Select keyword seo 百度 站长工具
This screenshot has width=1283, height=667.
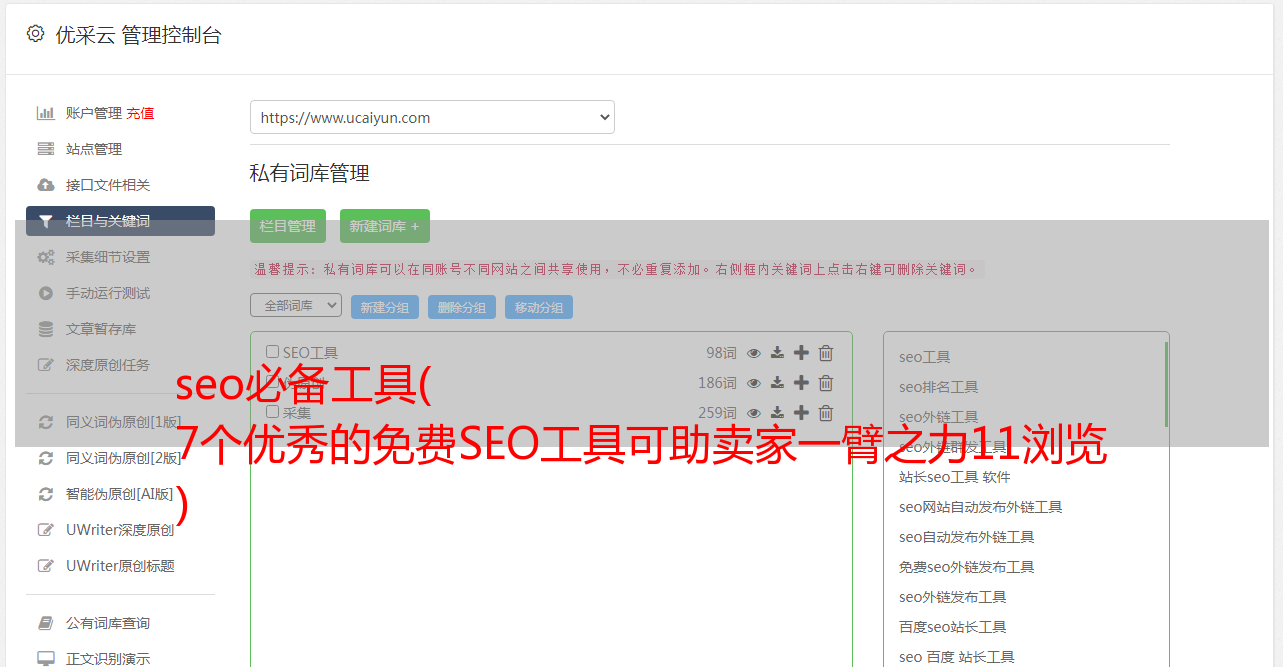point(957,657)
